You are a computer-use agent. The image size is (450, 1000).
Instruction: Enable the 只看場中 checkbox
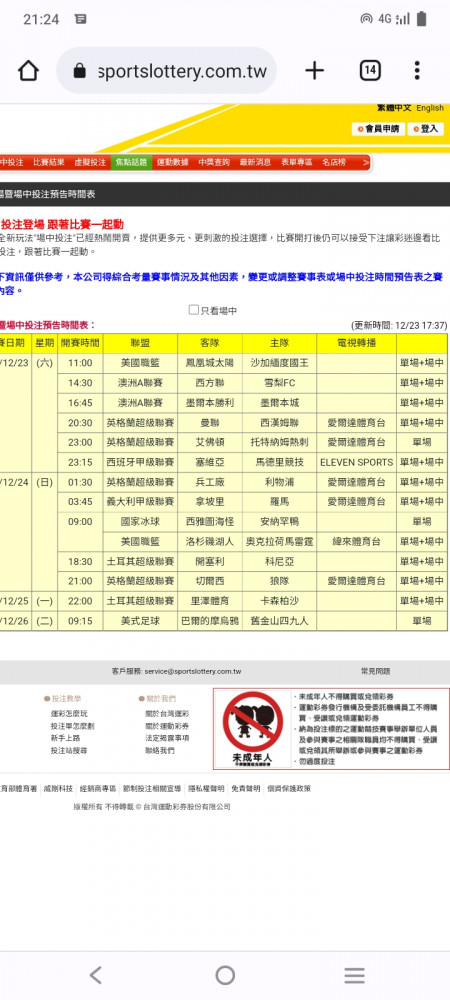[x=194, y=310]
